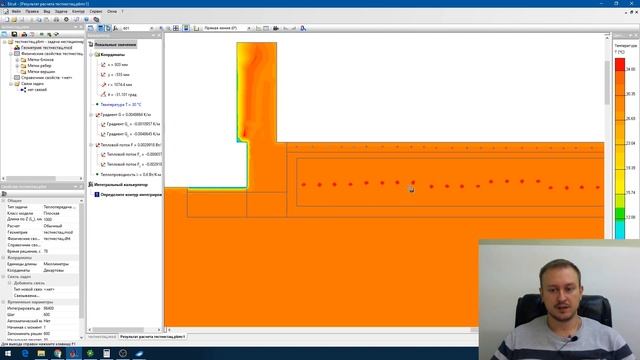Screen dimensions: 640x360
Task: Collapse the Физические свойства tree node
Action: 11,53
